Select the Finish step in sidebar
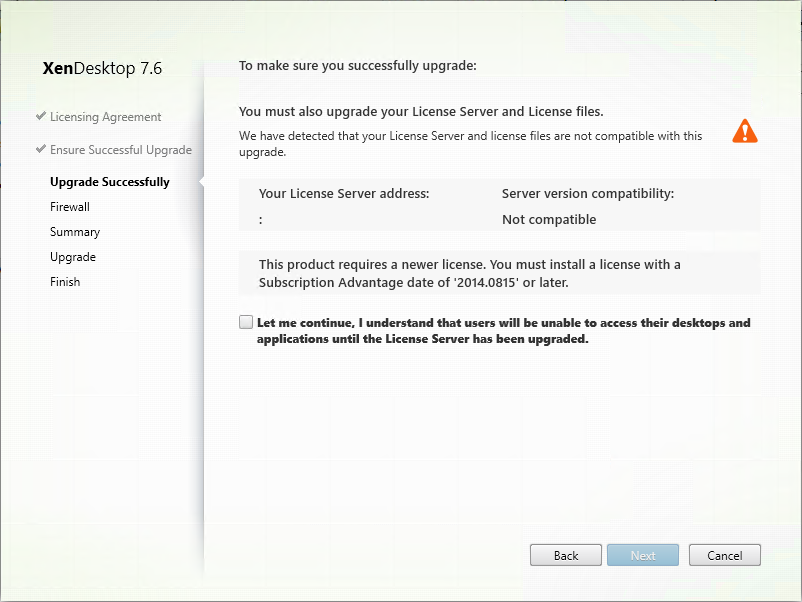Screen dimensions: 802x602 (65, 282)
